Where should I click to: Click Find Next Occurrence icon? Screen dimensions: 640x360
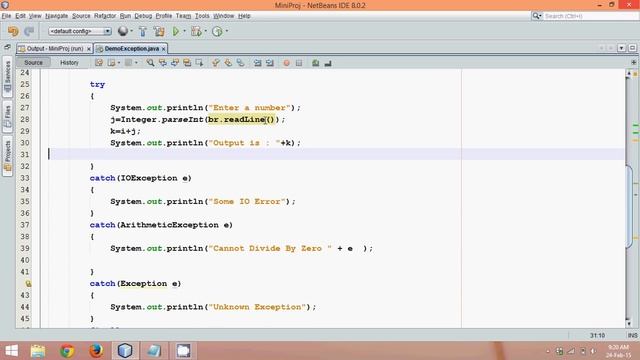tap(175, 63)
